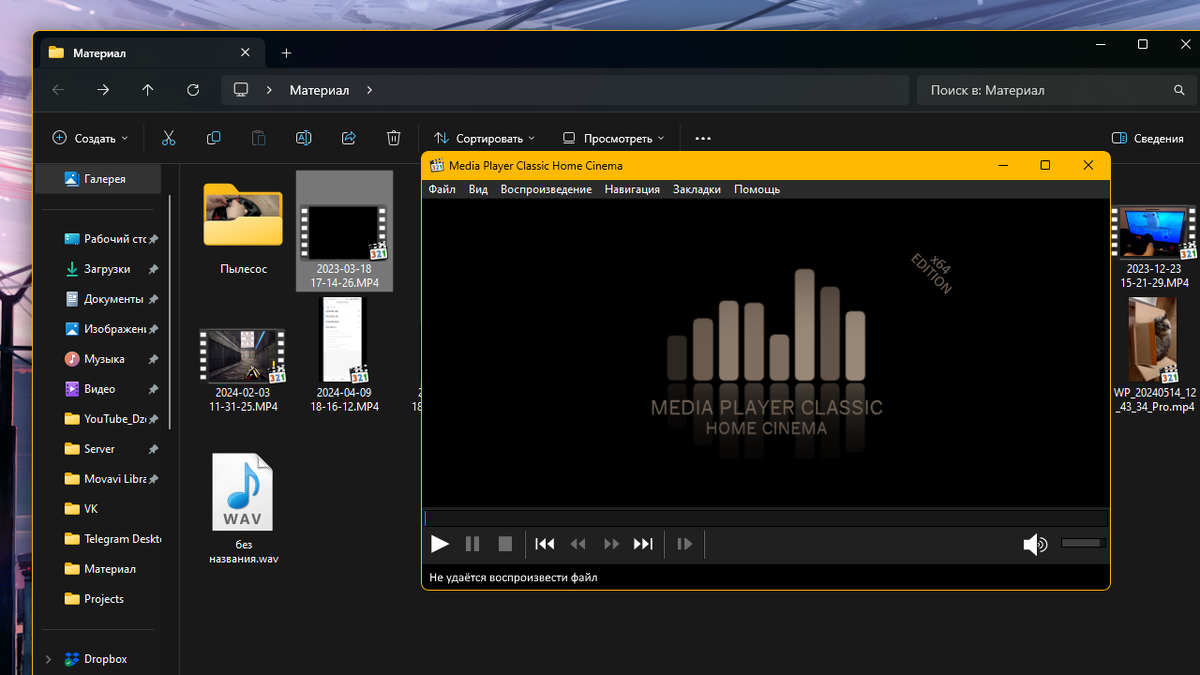
Task: Decrease playback speed with rewind button
Action: point(578,544)
